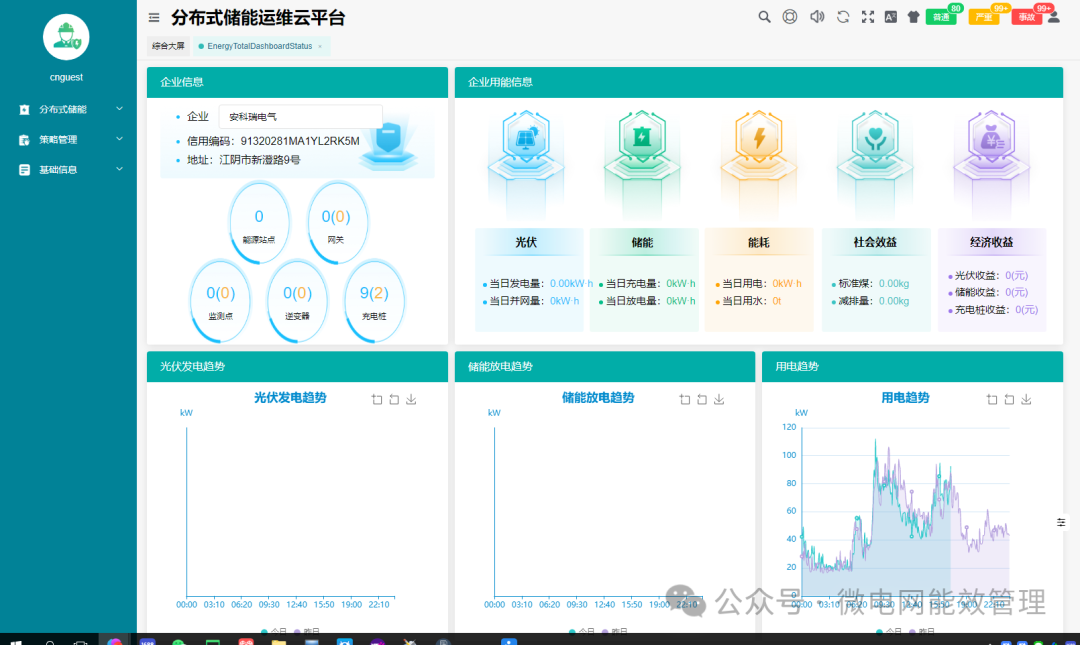Screen dimensions: 1080x645
Task: Click the 信用编码 91320281MA1YL2RK5M line
Action: pyautogui.click(x=273, y=141)
